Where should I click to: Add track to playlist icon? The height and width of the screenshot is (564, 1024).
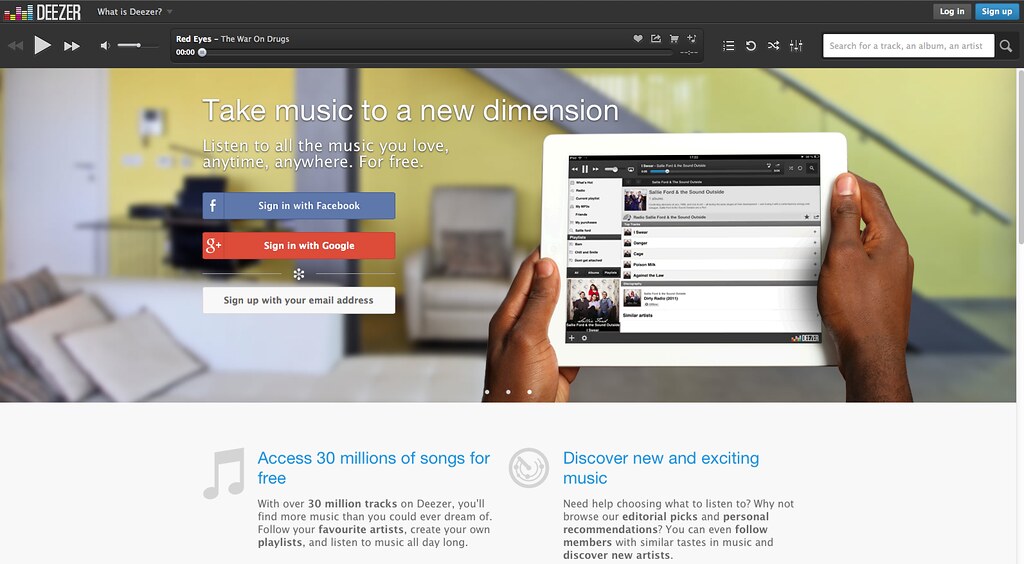(692, 39)
